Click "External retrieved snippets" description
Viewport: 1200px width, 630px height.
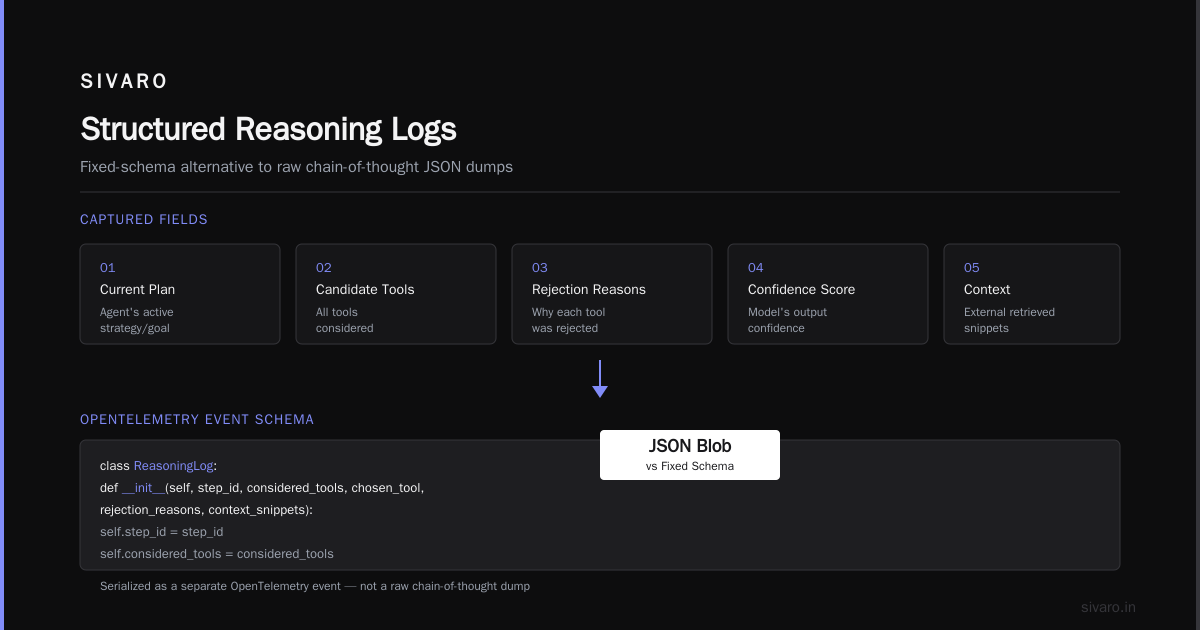click(1009, 320)
